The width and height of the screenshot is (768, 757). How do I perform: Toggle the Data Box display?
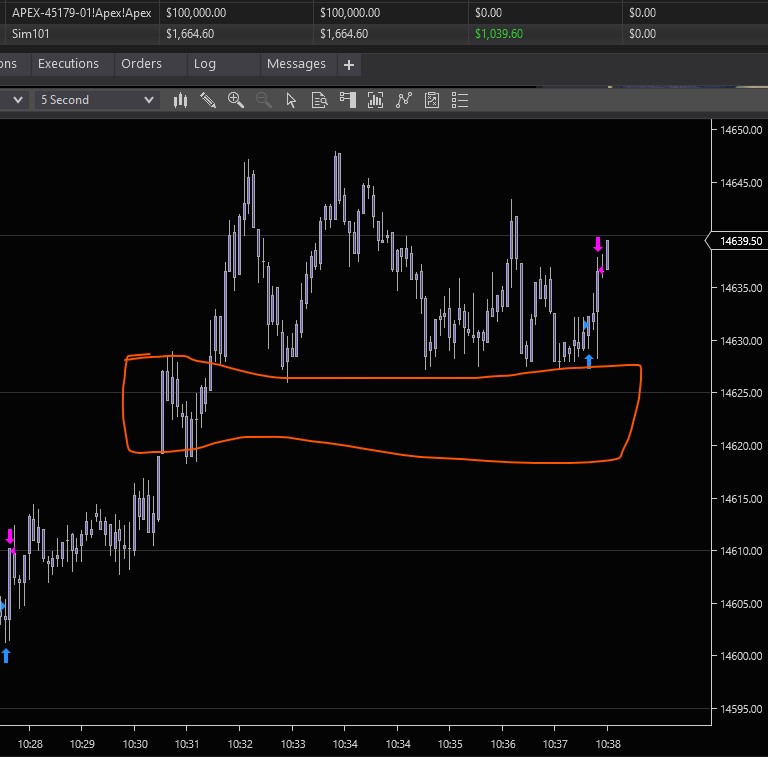pos(320,100)
